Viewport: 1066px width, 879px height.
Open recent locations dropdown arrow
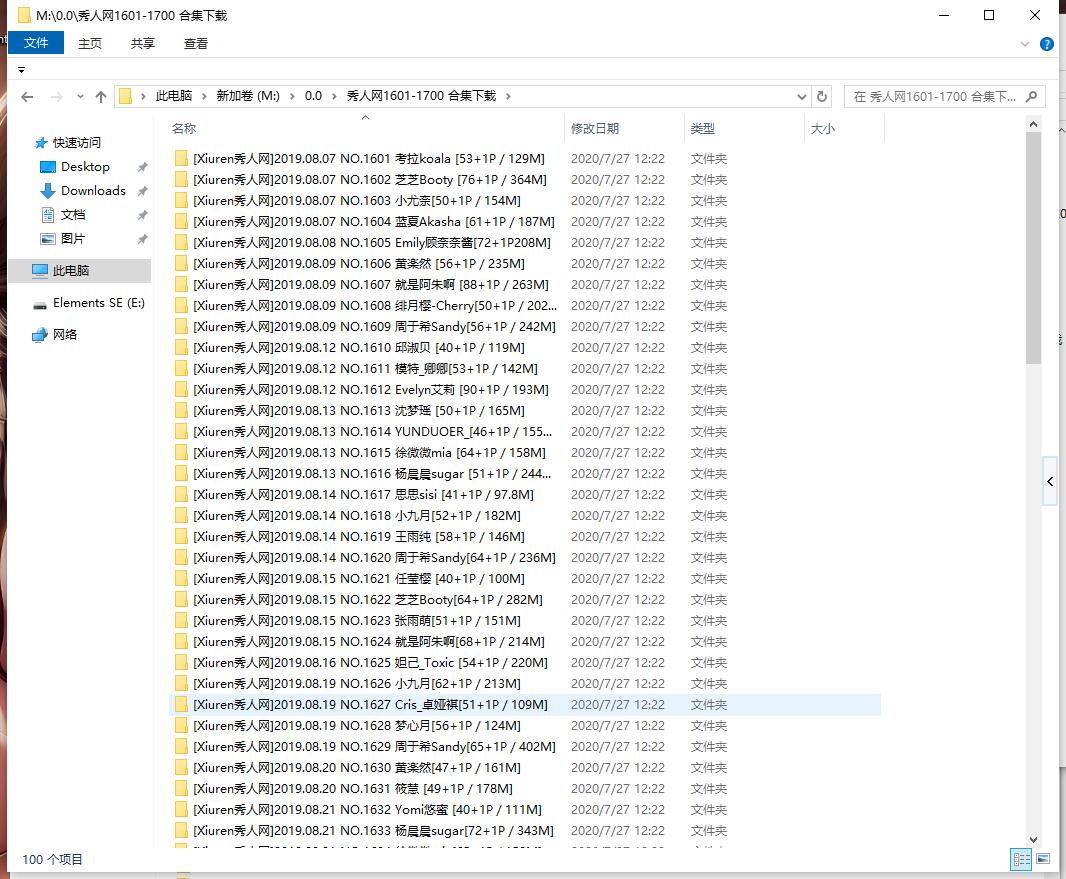79,97
